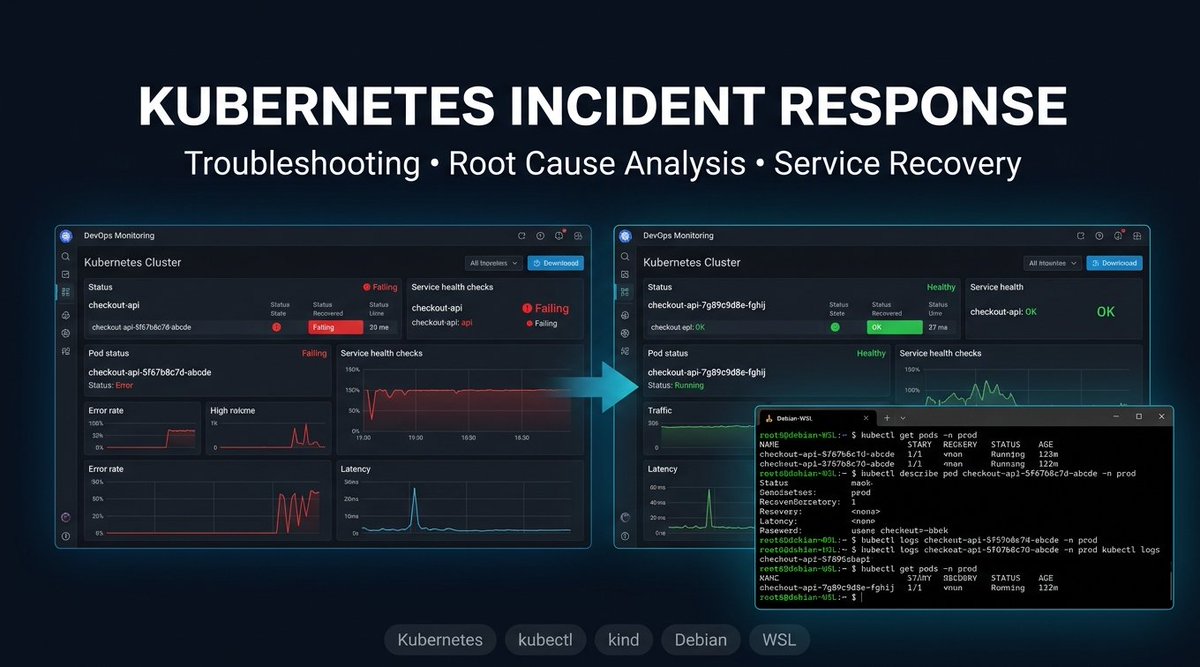The height and width of the screenshot is (667, 1200).
Task: Open the refresh icon in right dashboard header
Action: coord(1081,236)
